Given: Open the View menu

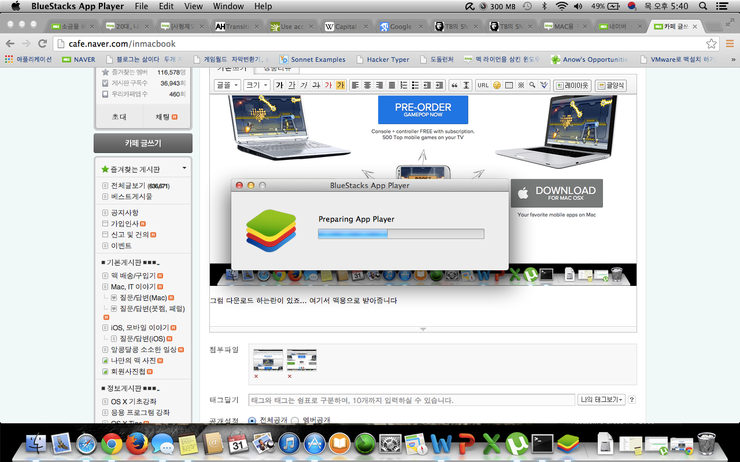Looking at the screenshot, I should [x=193, y=6].
